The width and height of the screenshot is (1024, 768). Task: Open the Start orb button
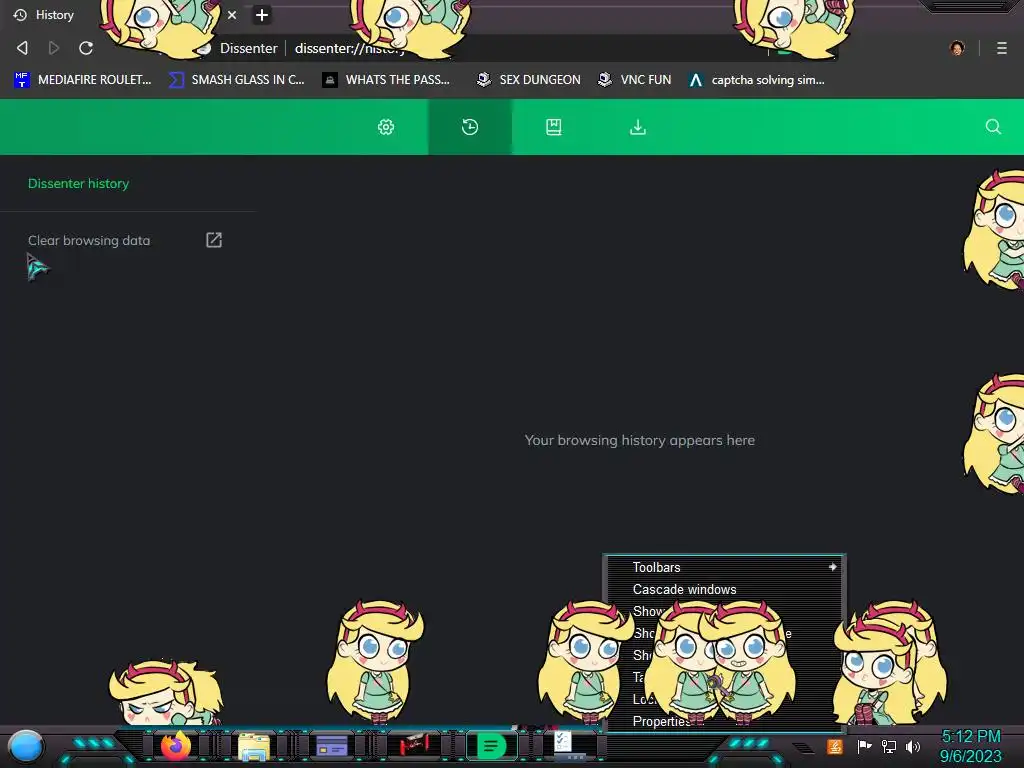26,747
